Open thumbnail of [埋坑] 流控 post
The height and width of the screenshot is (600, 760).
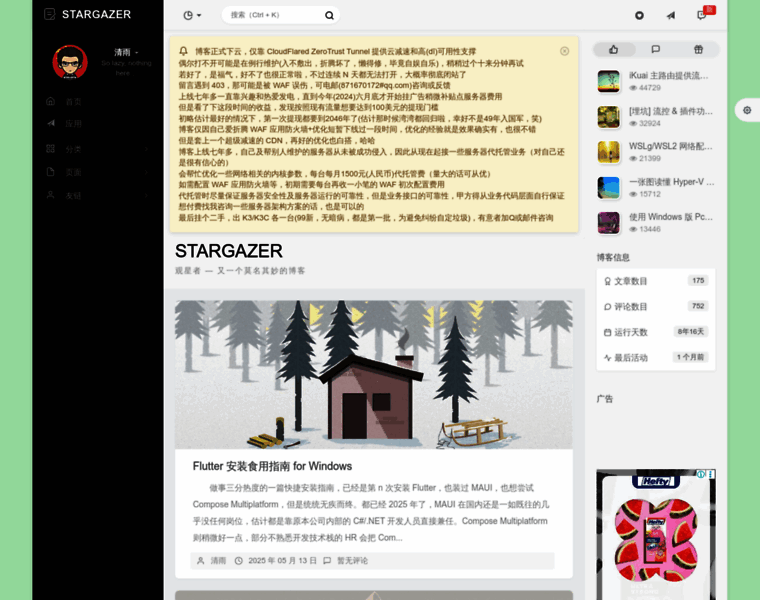tap(609, 117)
